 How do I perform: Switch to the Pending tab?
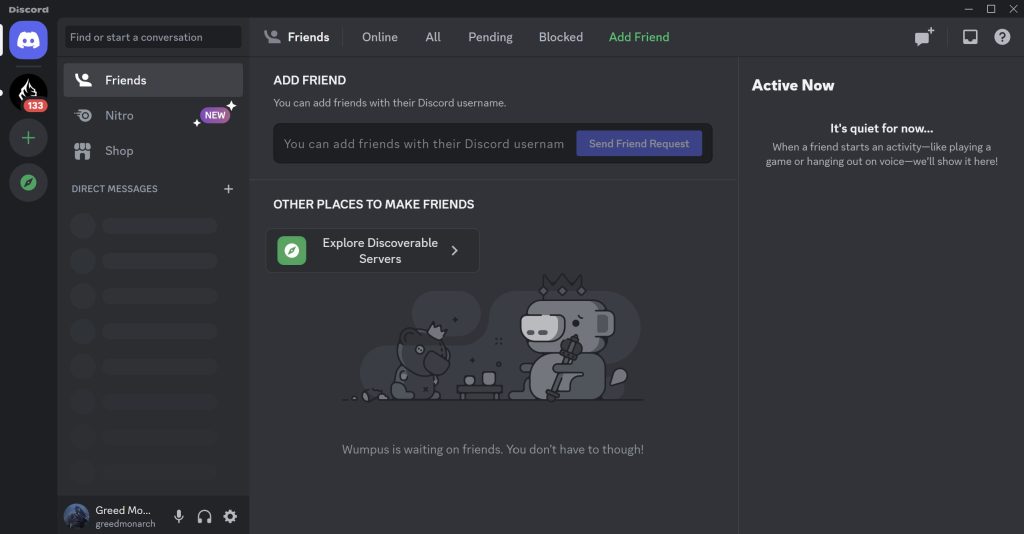[490, 37]
